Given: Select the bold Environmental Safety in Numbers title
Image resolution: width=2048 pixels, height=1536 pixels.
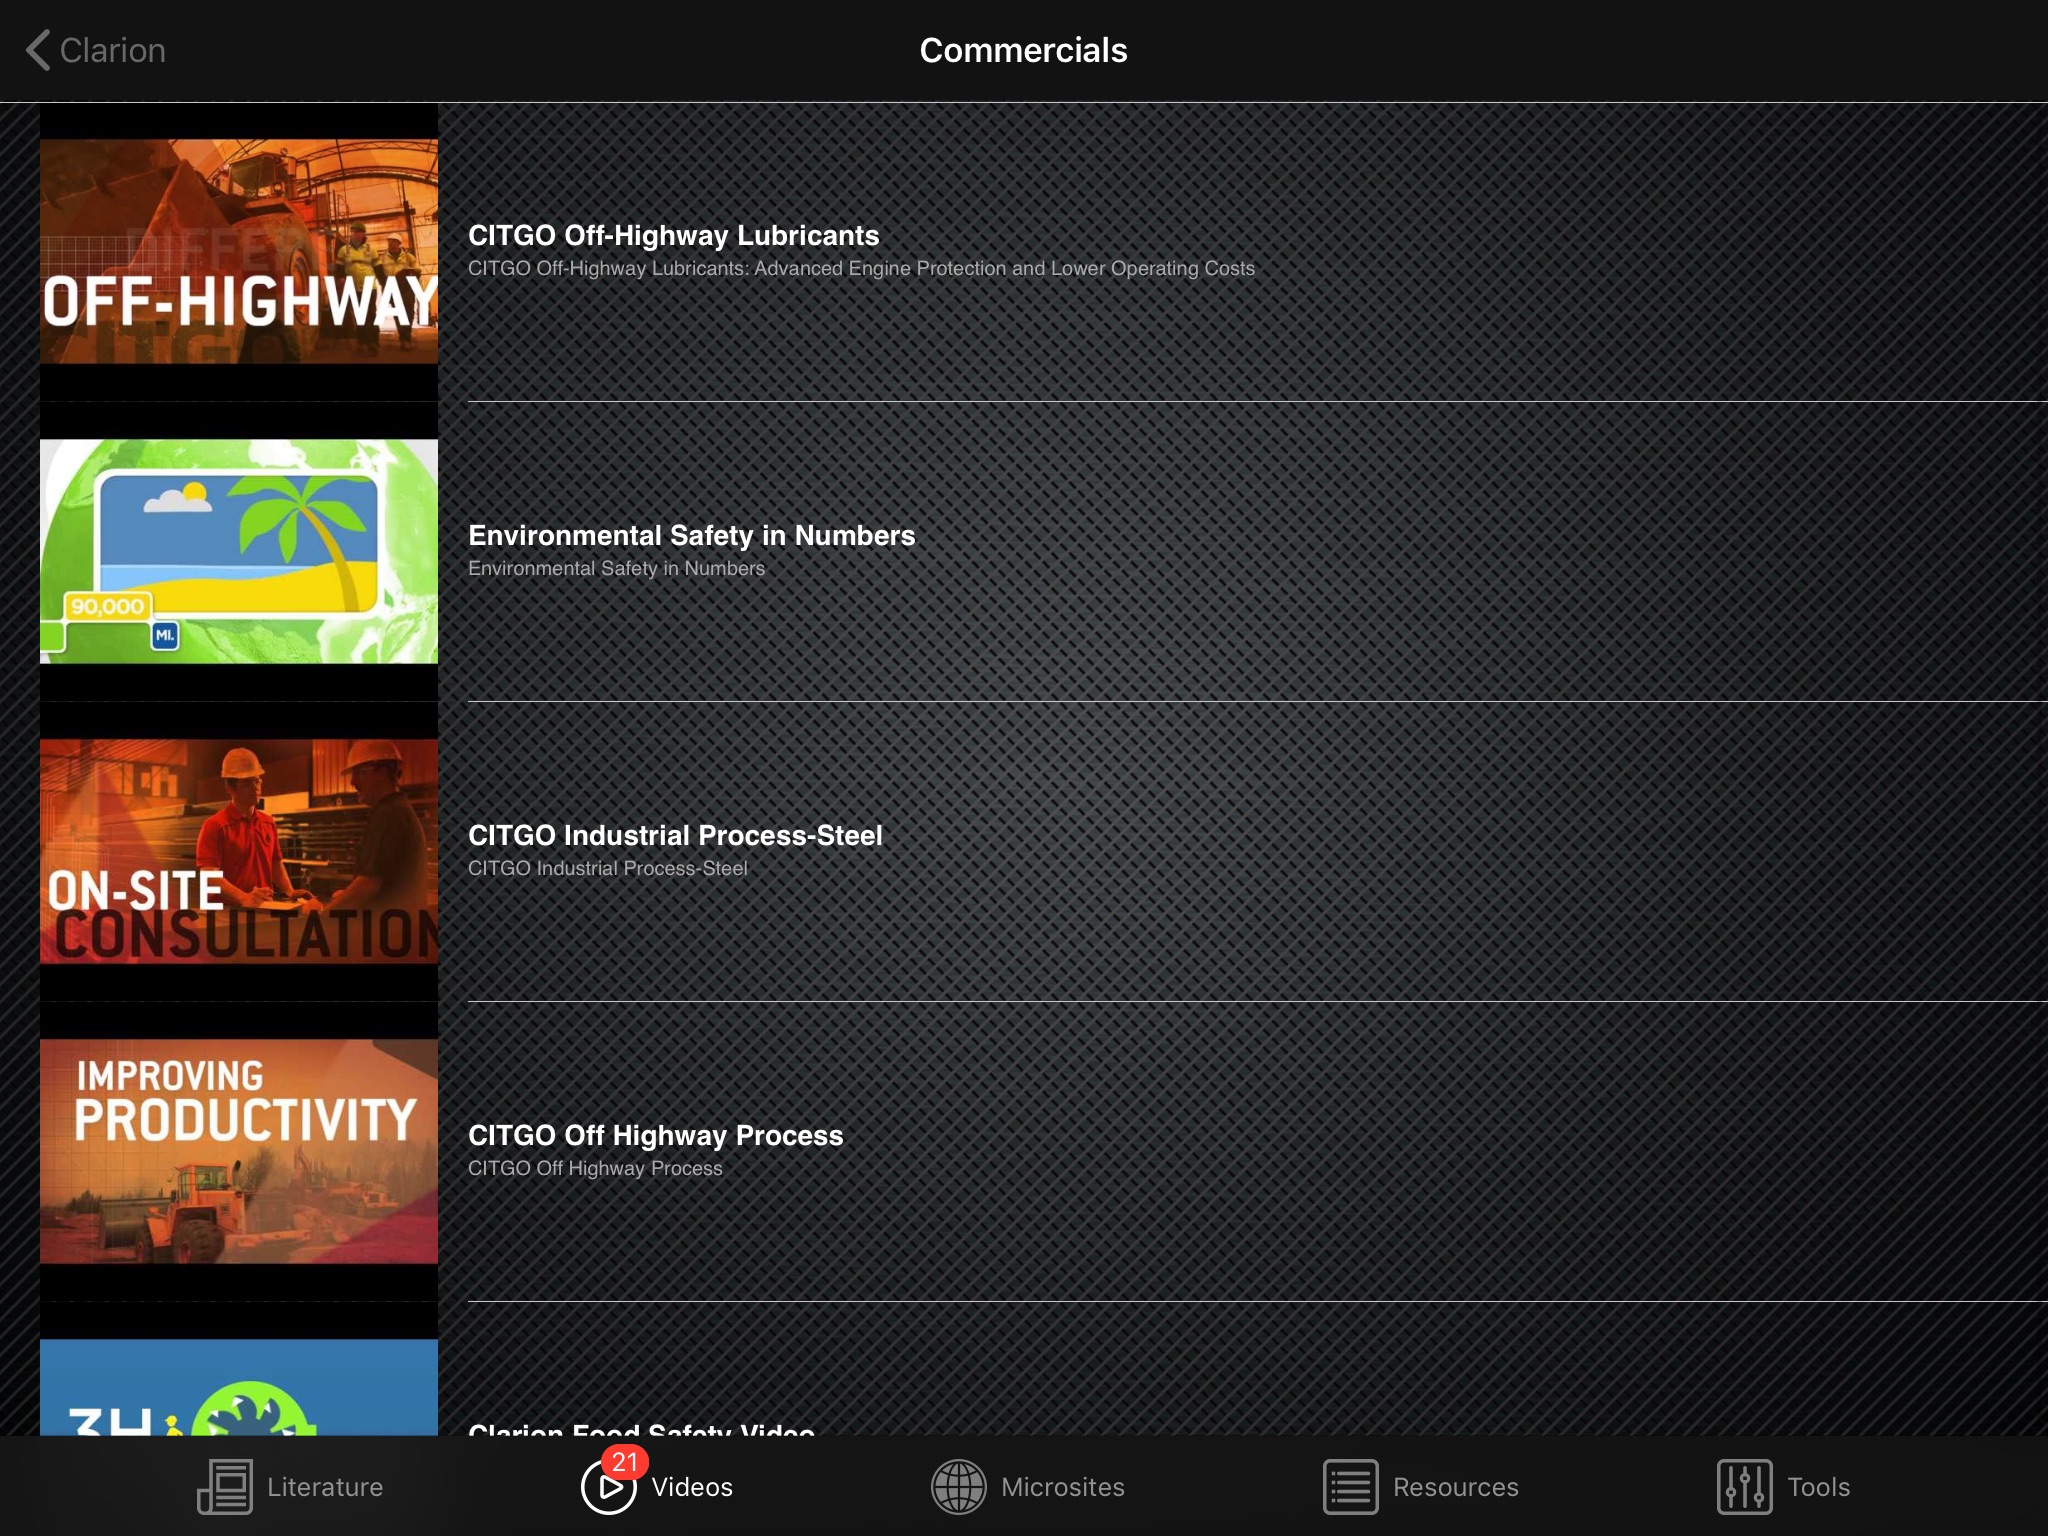Looking at the screenshot, I should [x=692, y=535].
